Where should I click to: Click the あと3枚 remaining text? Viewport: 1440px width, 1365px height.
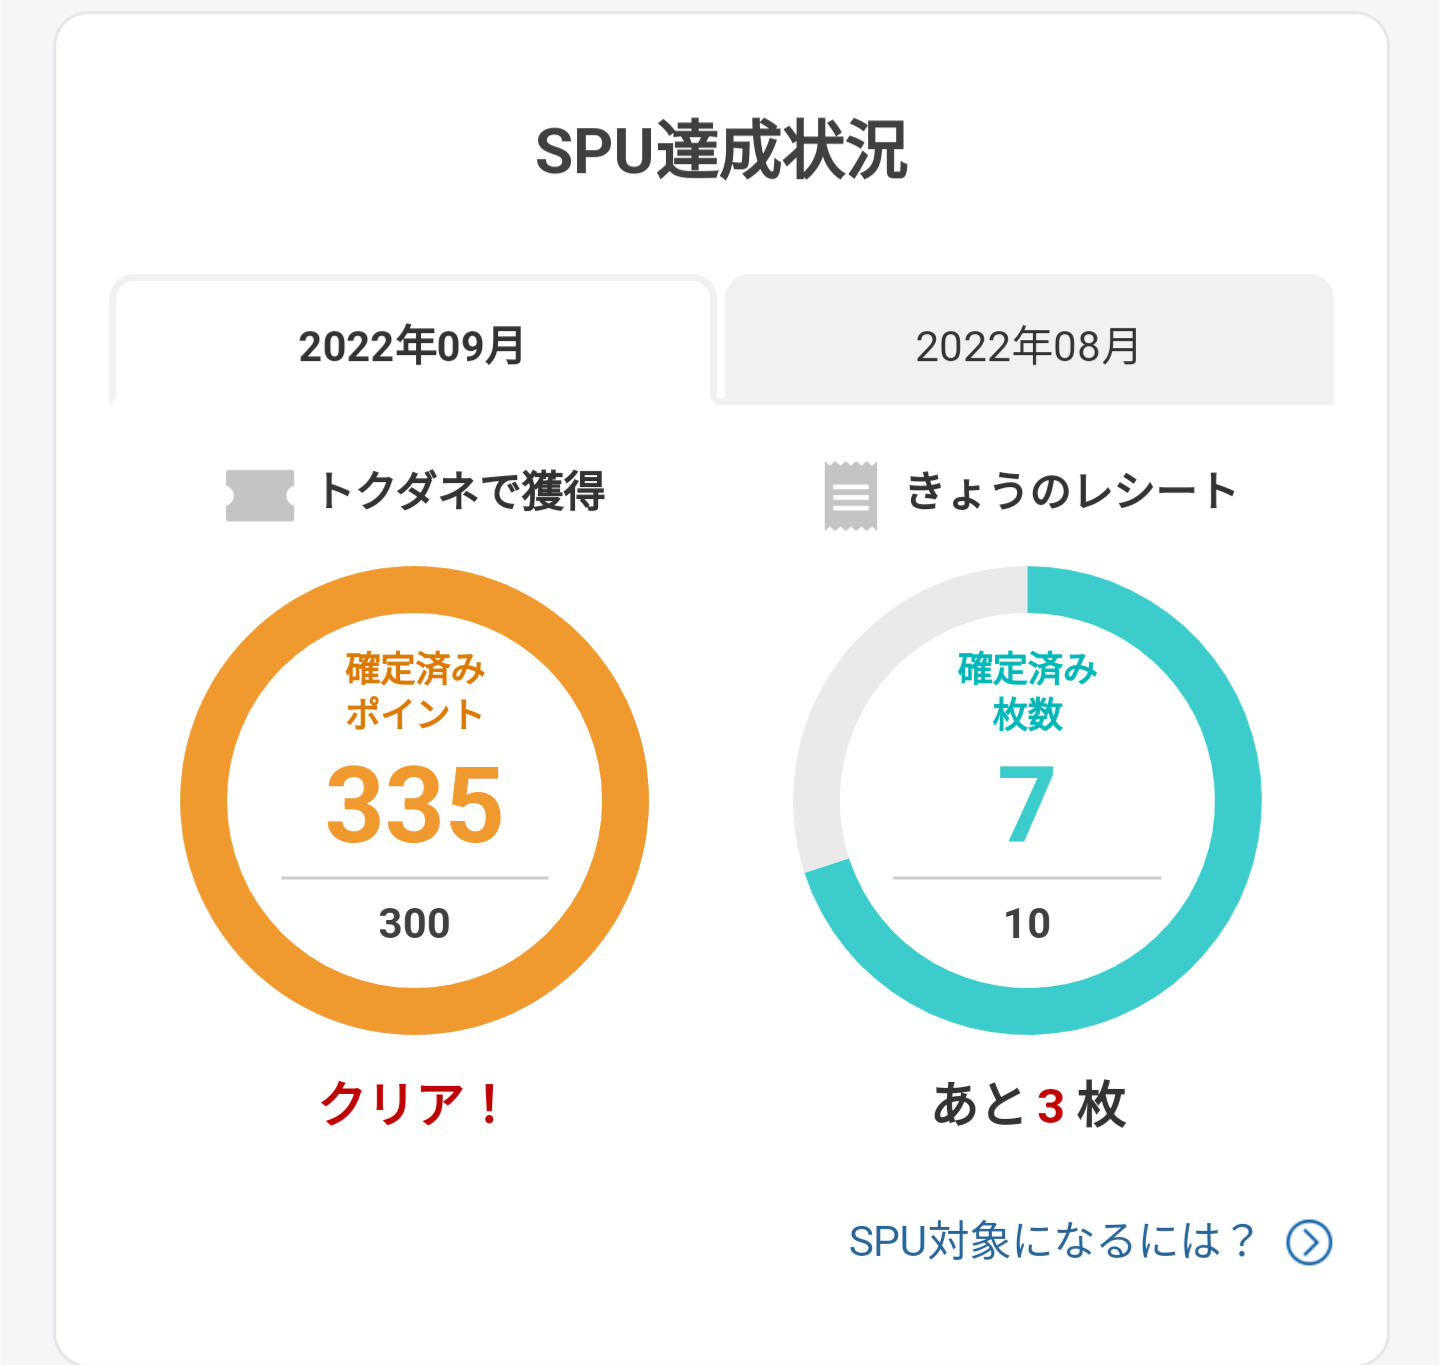1028,1105
